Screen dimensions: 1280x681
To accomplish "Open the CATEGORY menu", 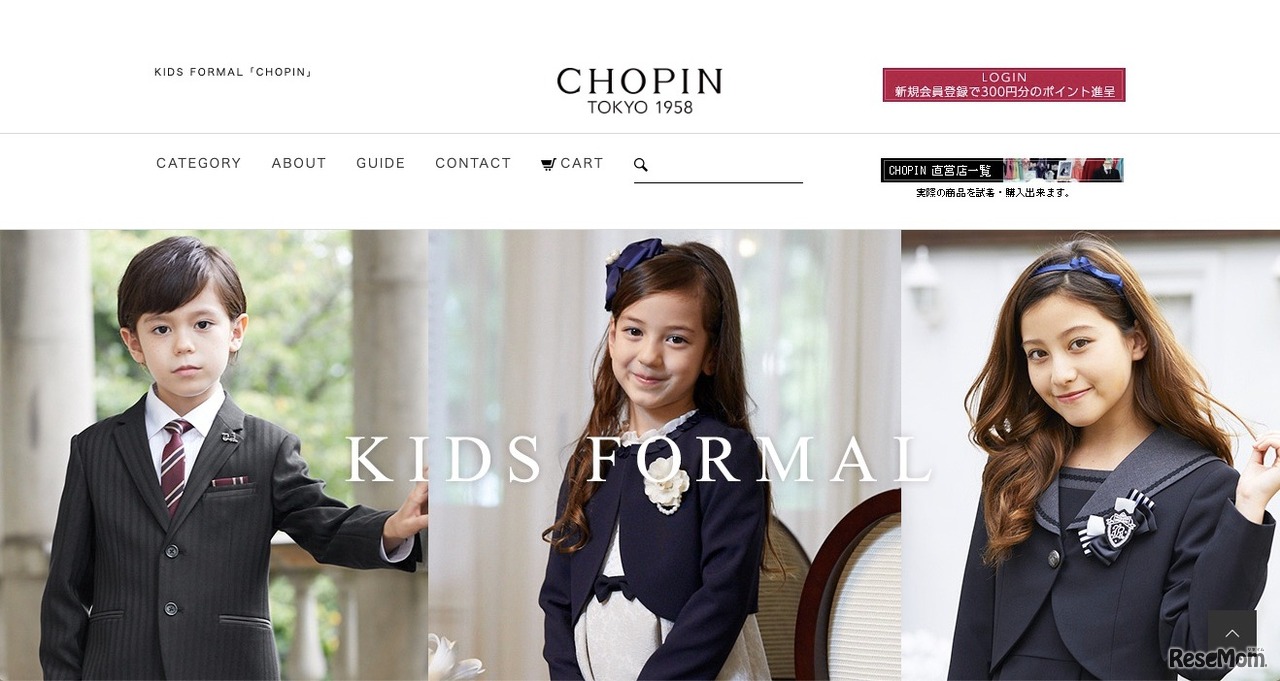I will (x=199, y=163).
